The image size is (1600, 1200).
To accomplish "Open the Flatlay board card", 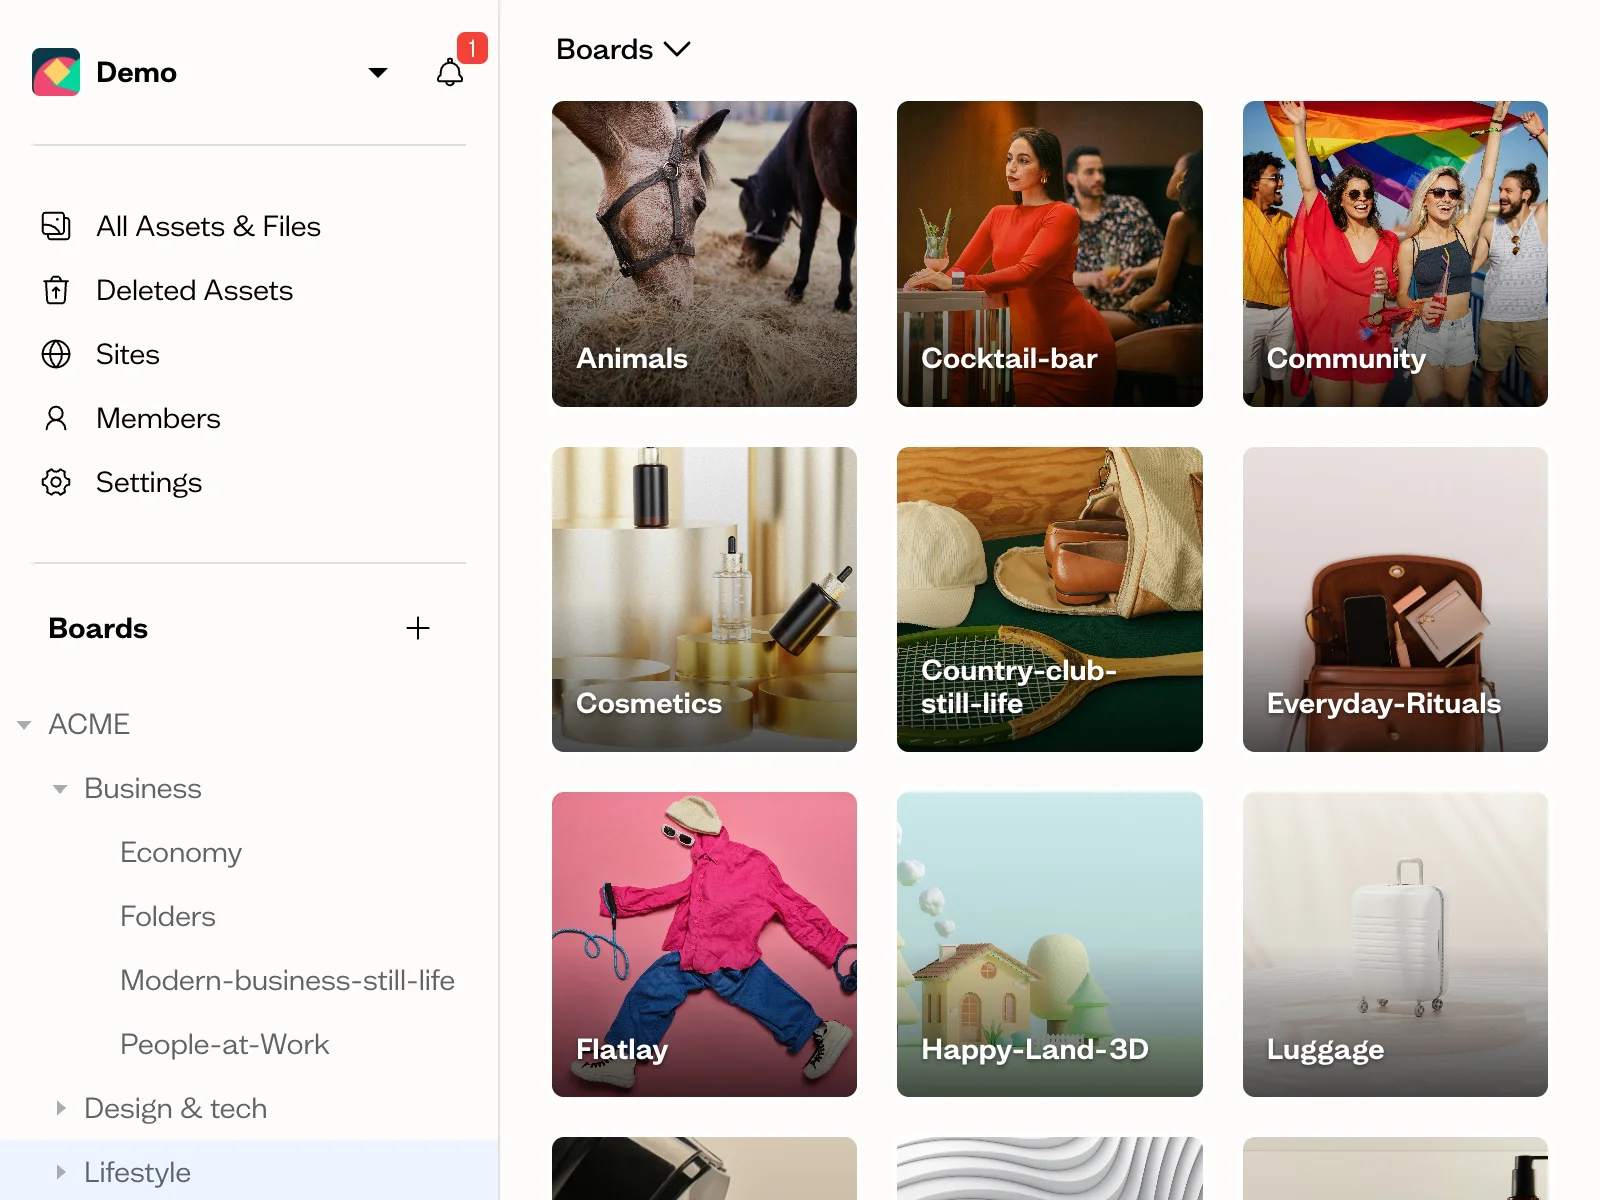I will pyautogui.click(x=704, y=944).
